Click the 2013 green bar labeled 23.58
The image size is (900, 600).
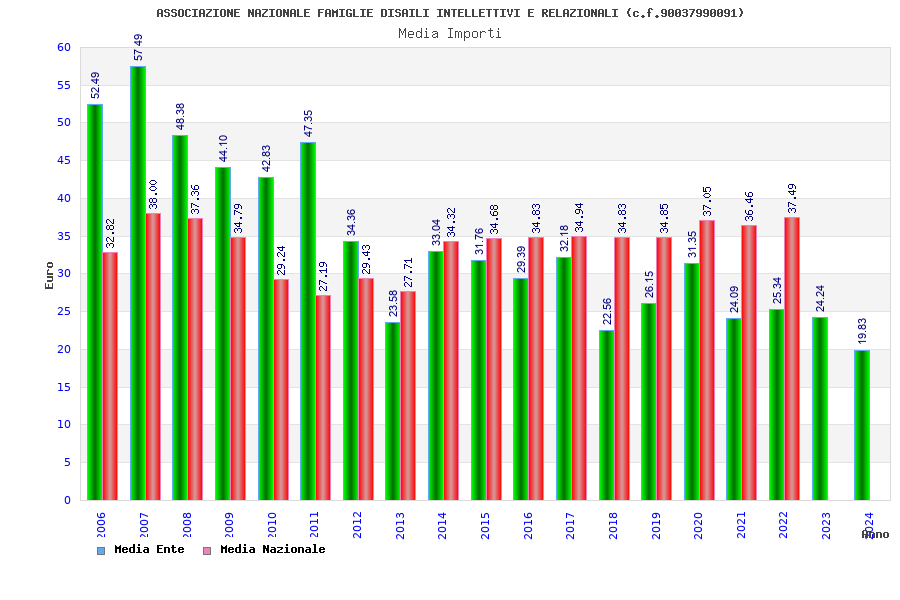[x=393, y=411]
